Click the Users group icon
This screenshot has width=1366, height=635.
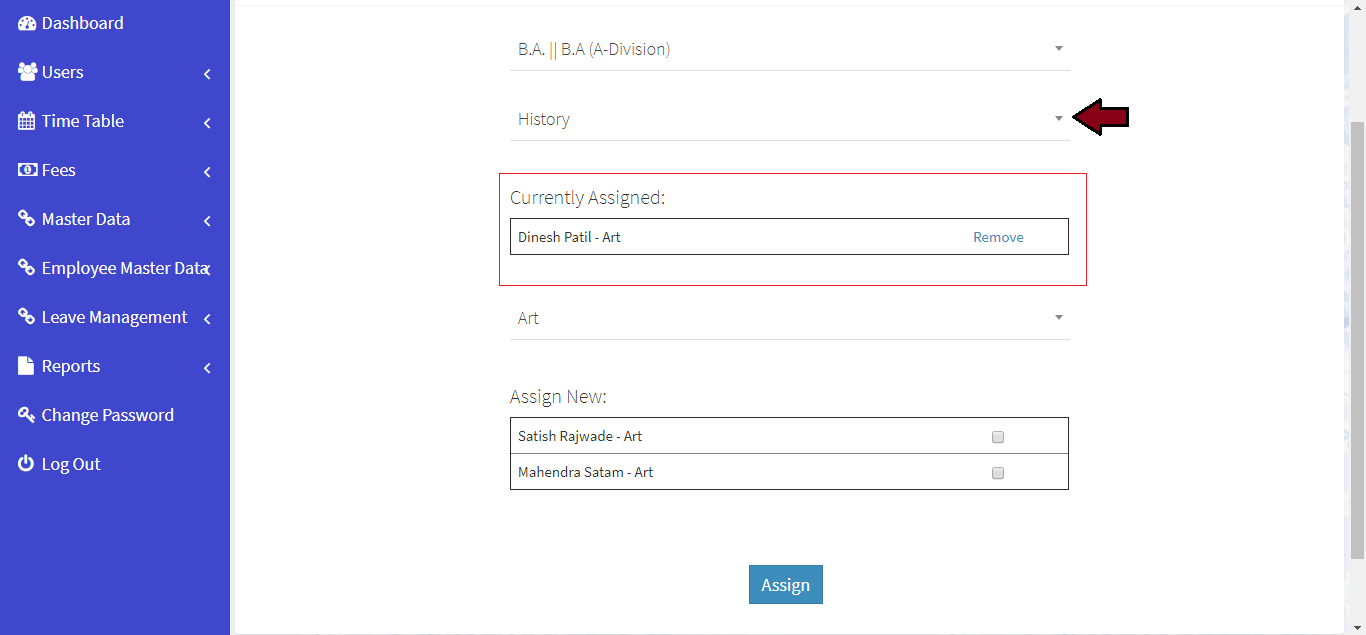click(x=27, y=72)
